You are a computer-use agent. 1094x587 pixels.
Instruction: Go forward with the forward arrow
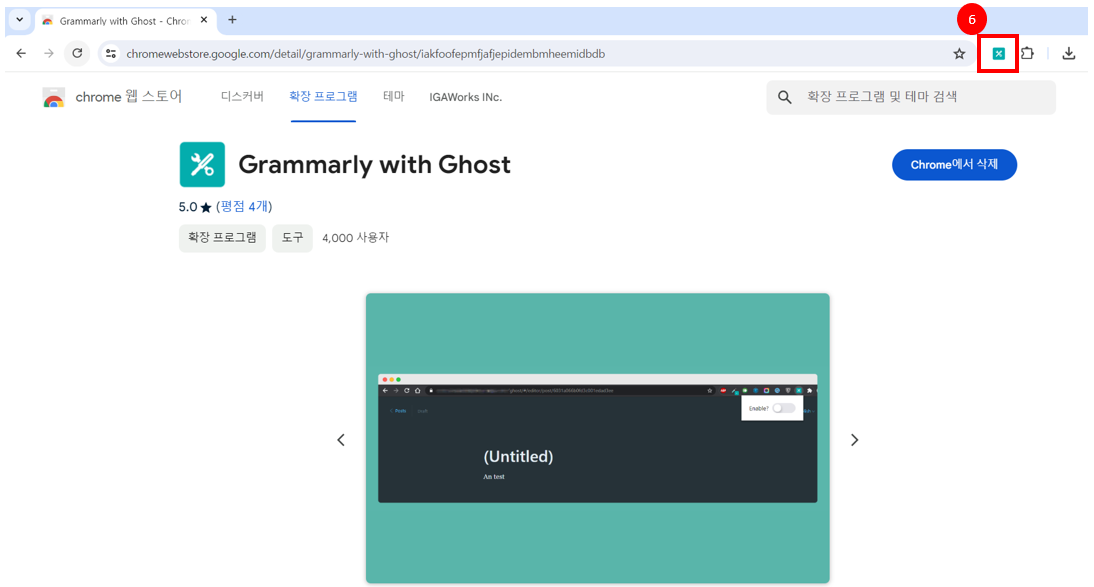[48, 53]
